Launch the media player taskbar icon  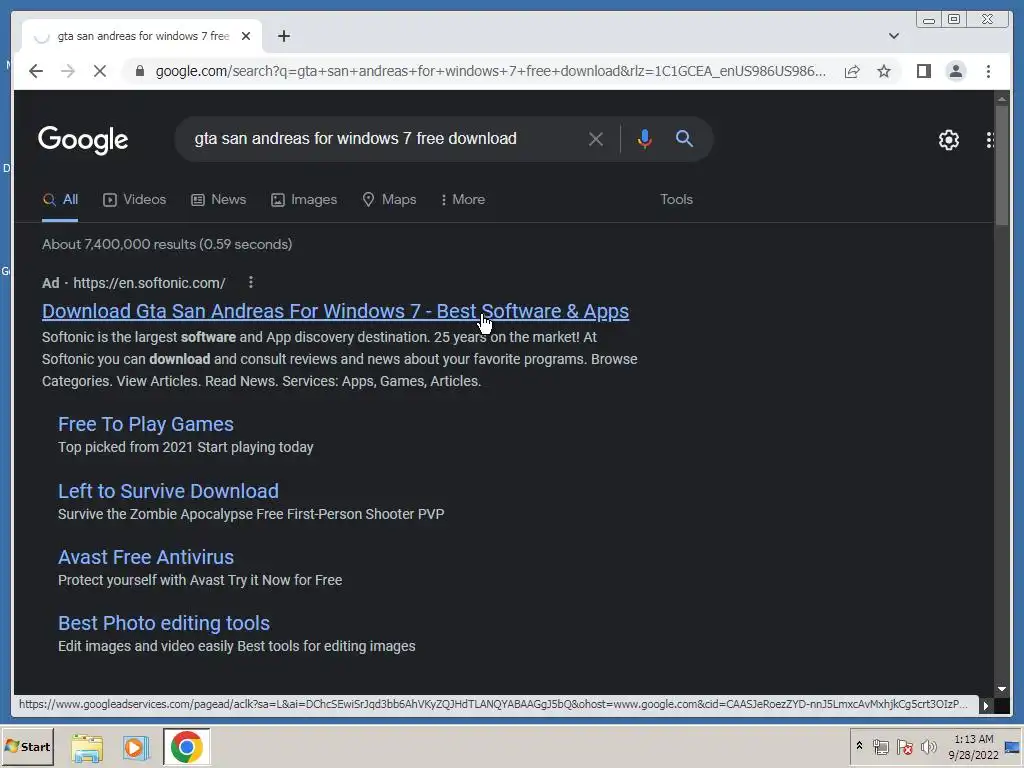[136, 747]
